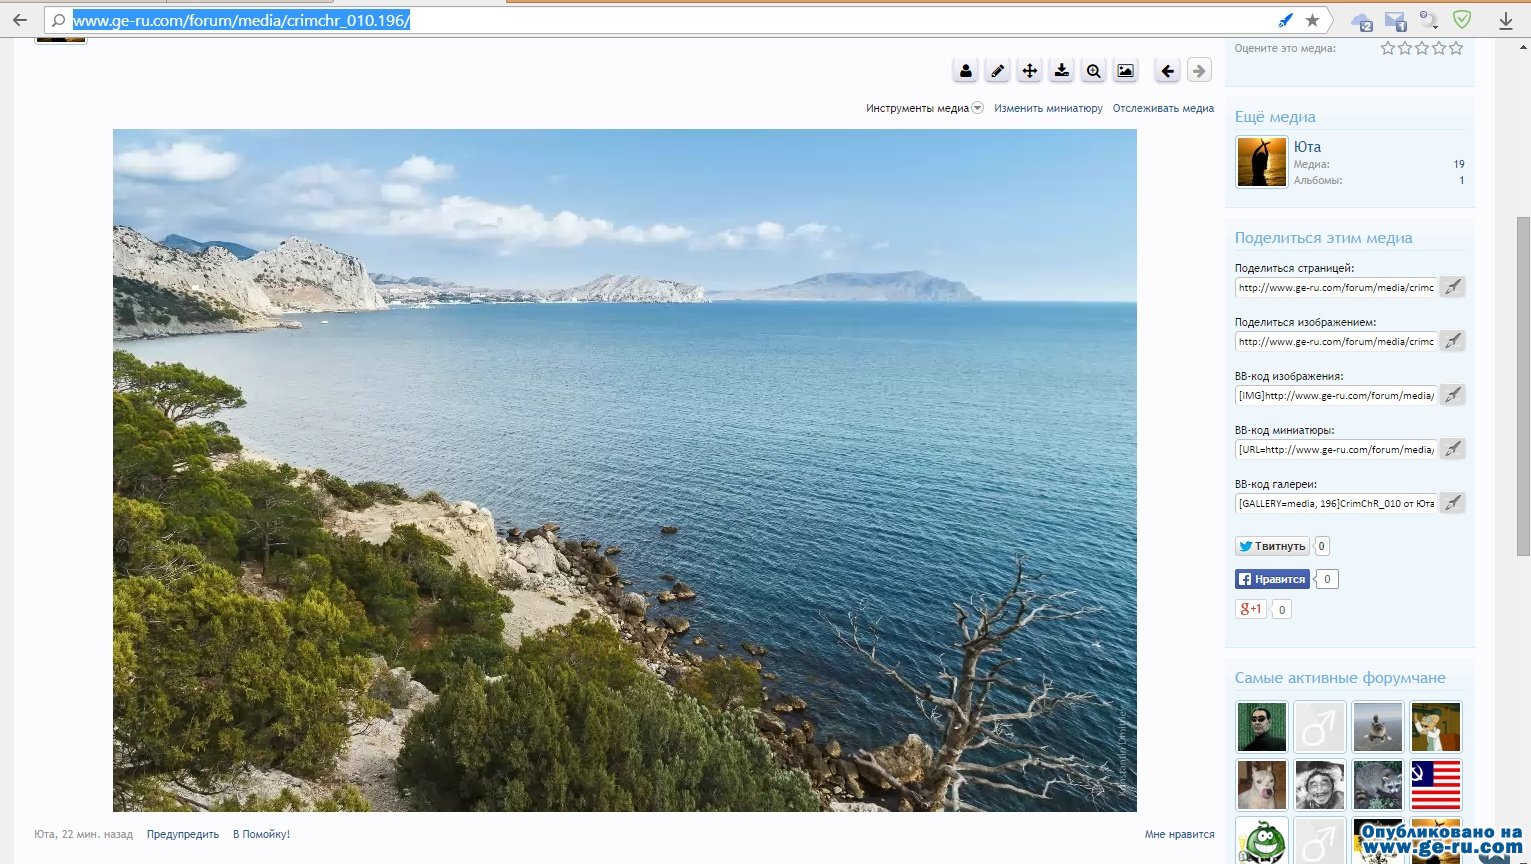
Task: Select the 'Поделиться изображением' URL field
Action: tap(1336, 341)
